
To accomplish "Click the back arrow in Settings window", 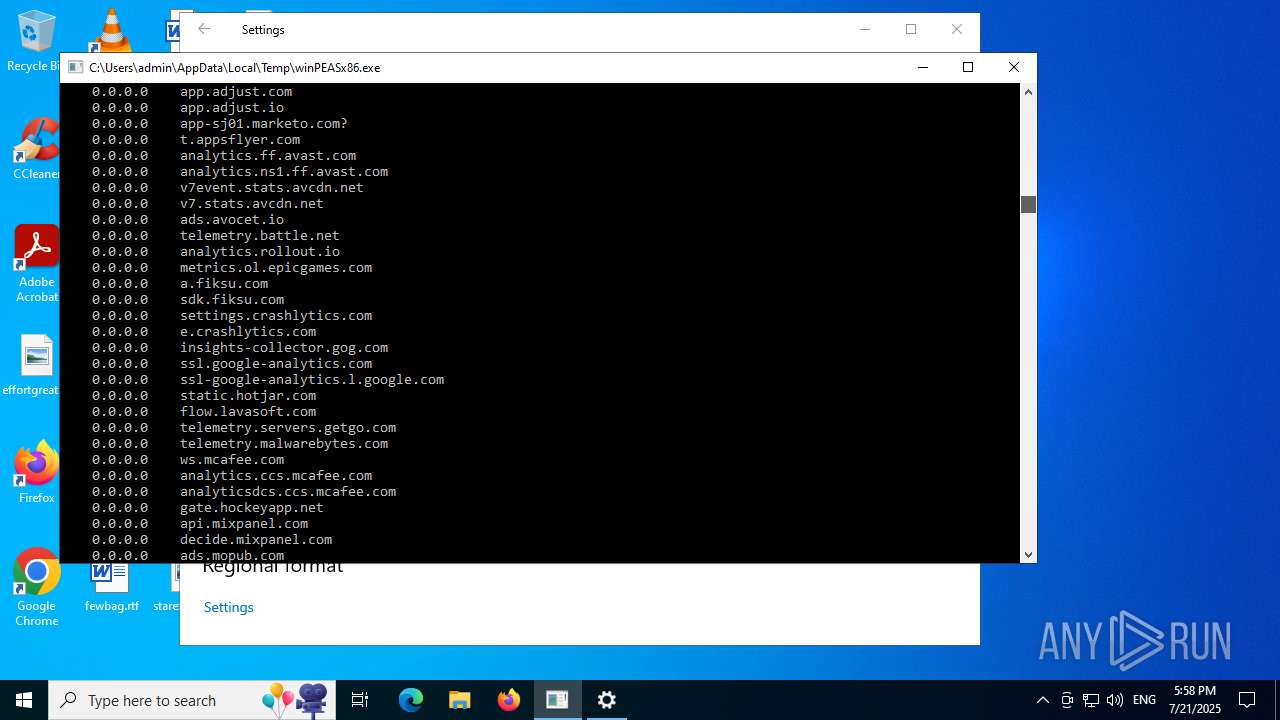I will pyautogui.click(x=204, y=29).
